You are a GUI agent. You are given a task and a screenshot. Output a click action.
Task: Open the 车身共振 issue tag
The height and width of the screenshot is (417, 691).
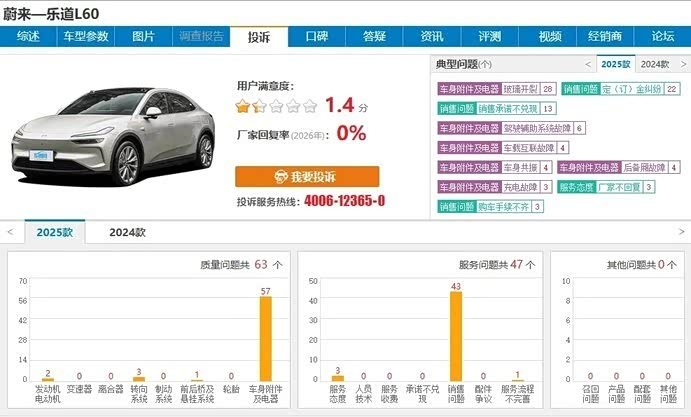pos(495,168)
